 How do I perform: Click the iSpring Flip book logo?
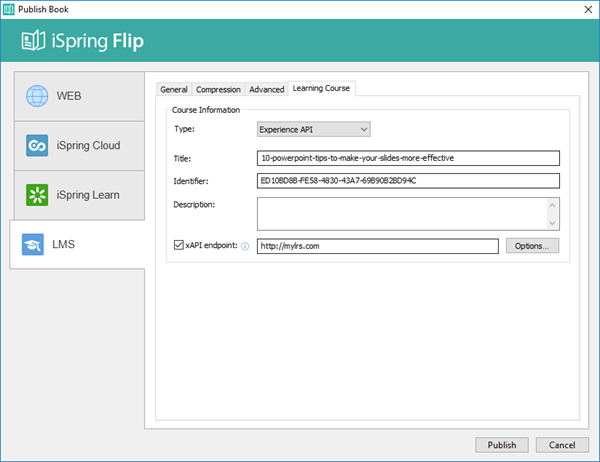(33, 41)
